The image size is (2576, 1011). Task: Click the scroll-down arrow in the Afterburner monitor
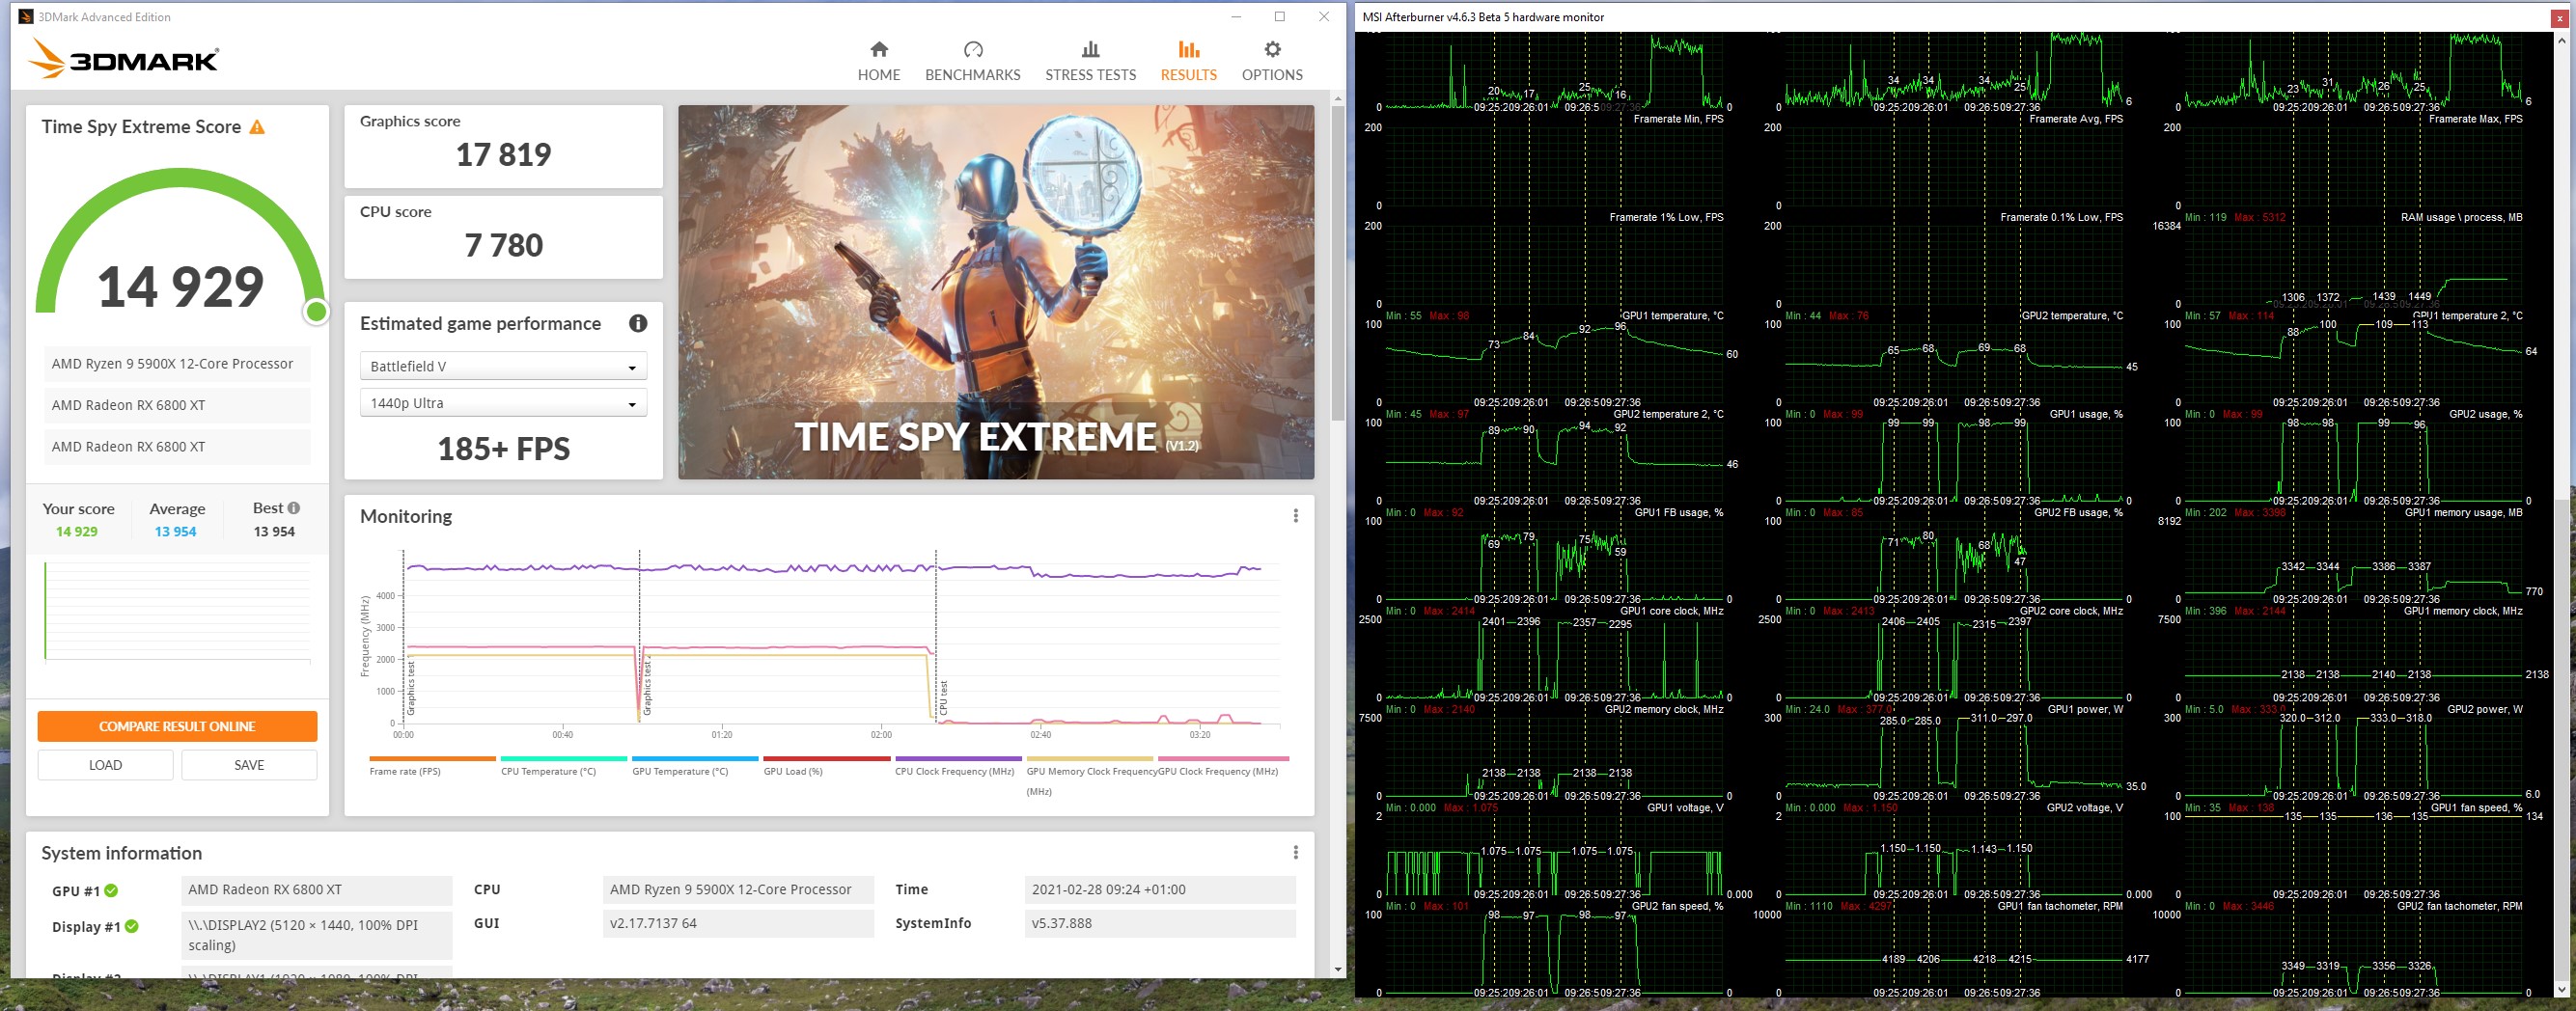click(x=2561, y=990)
